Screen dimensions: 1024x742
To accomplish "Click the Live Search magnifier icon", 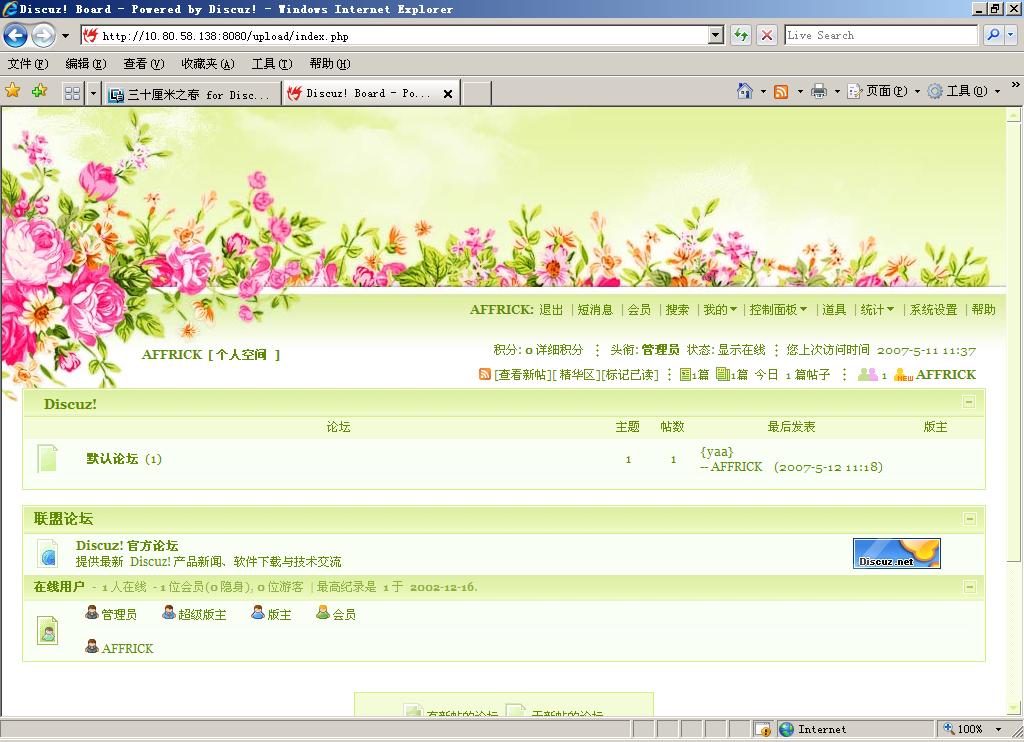I will (993, 35).
